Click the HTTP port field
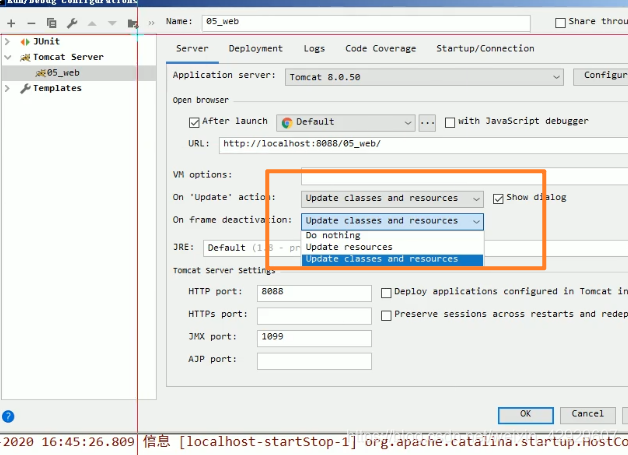 (314, 293)
